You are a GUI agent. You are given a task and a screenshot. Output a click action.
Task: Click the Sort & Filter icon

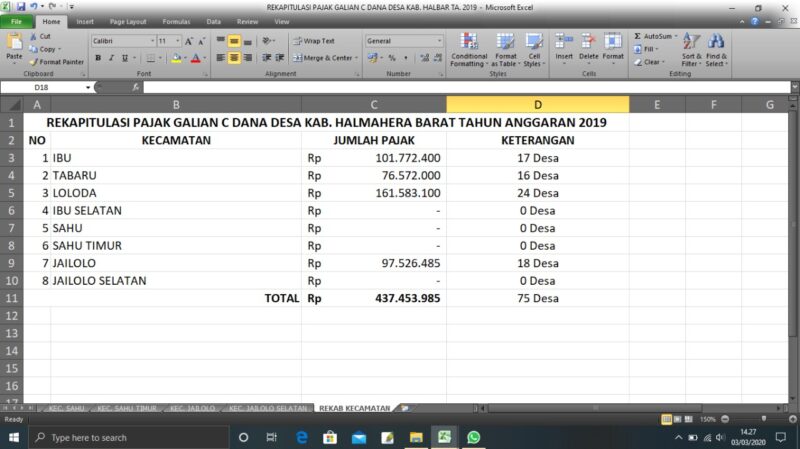[x=692, y=49]
